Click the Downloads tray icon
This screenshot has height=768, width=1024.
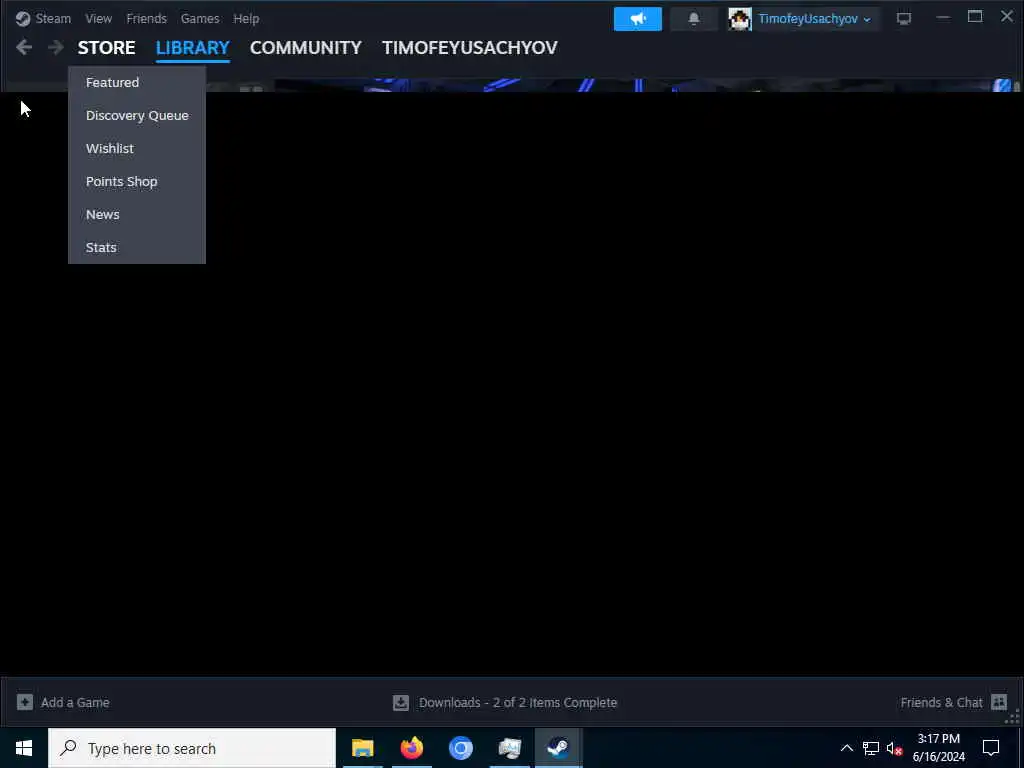(x=401, y=703)
